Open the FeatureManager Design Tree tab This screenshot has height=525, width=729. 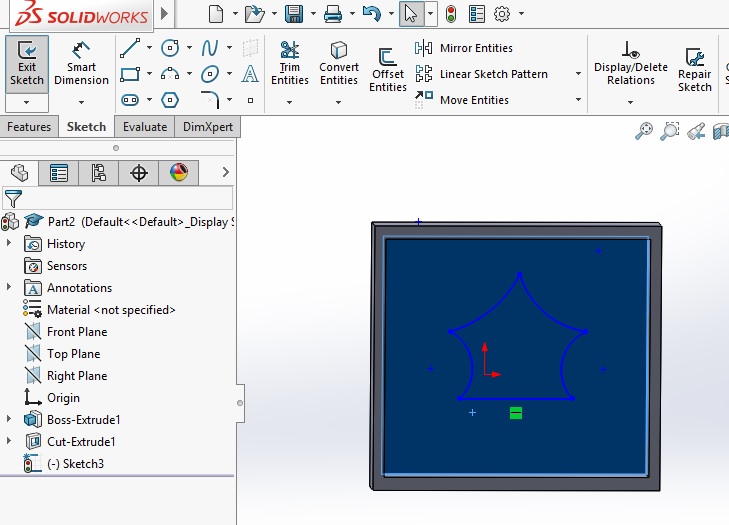[x=19, y=173]
